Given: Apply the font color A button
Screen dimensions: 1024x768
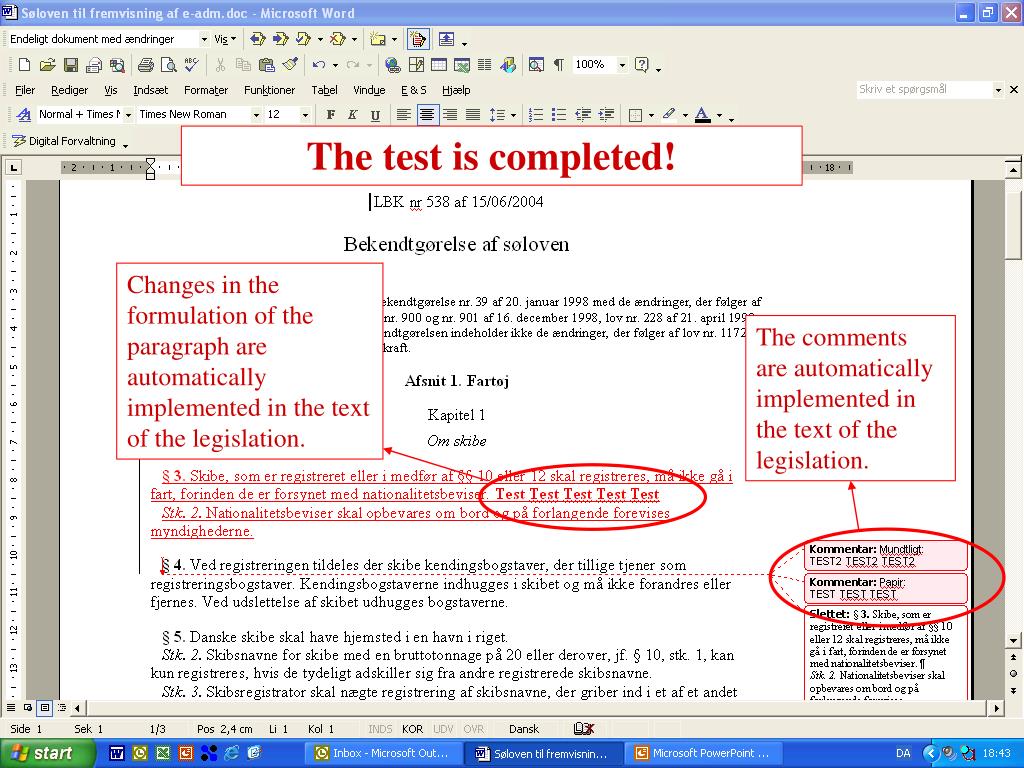Looking at the screenshot, I should pos(702,115).
